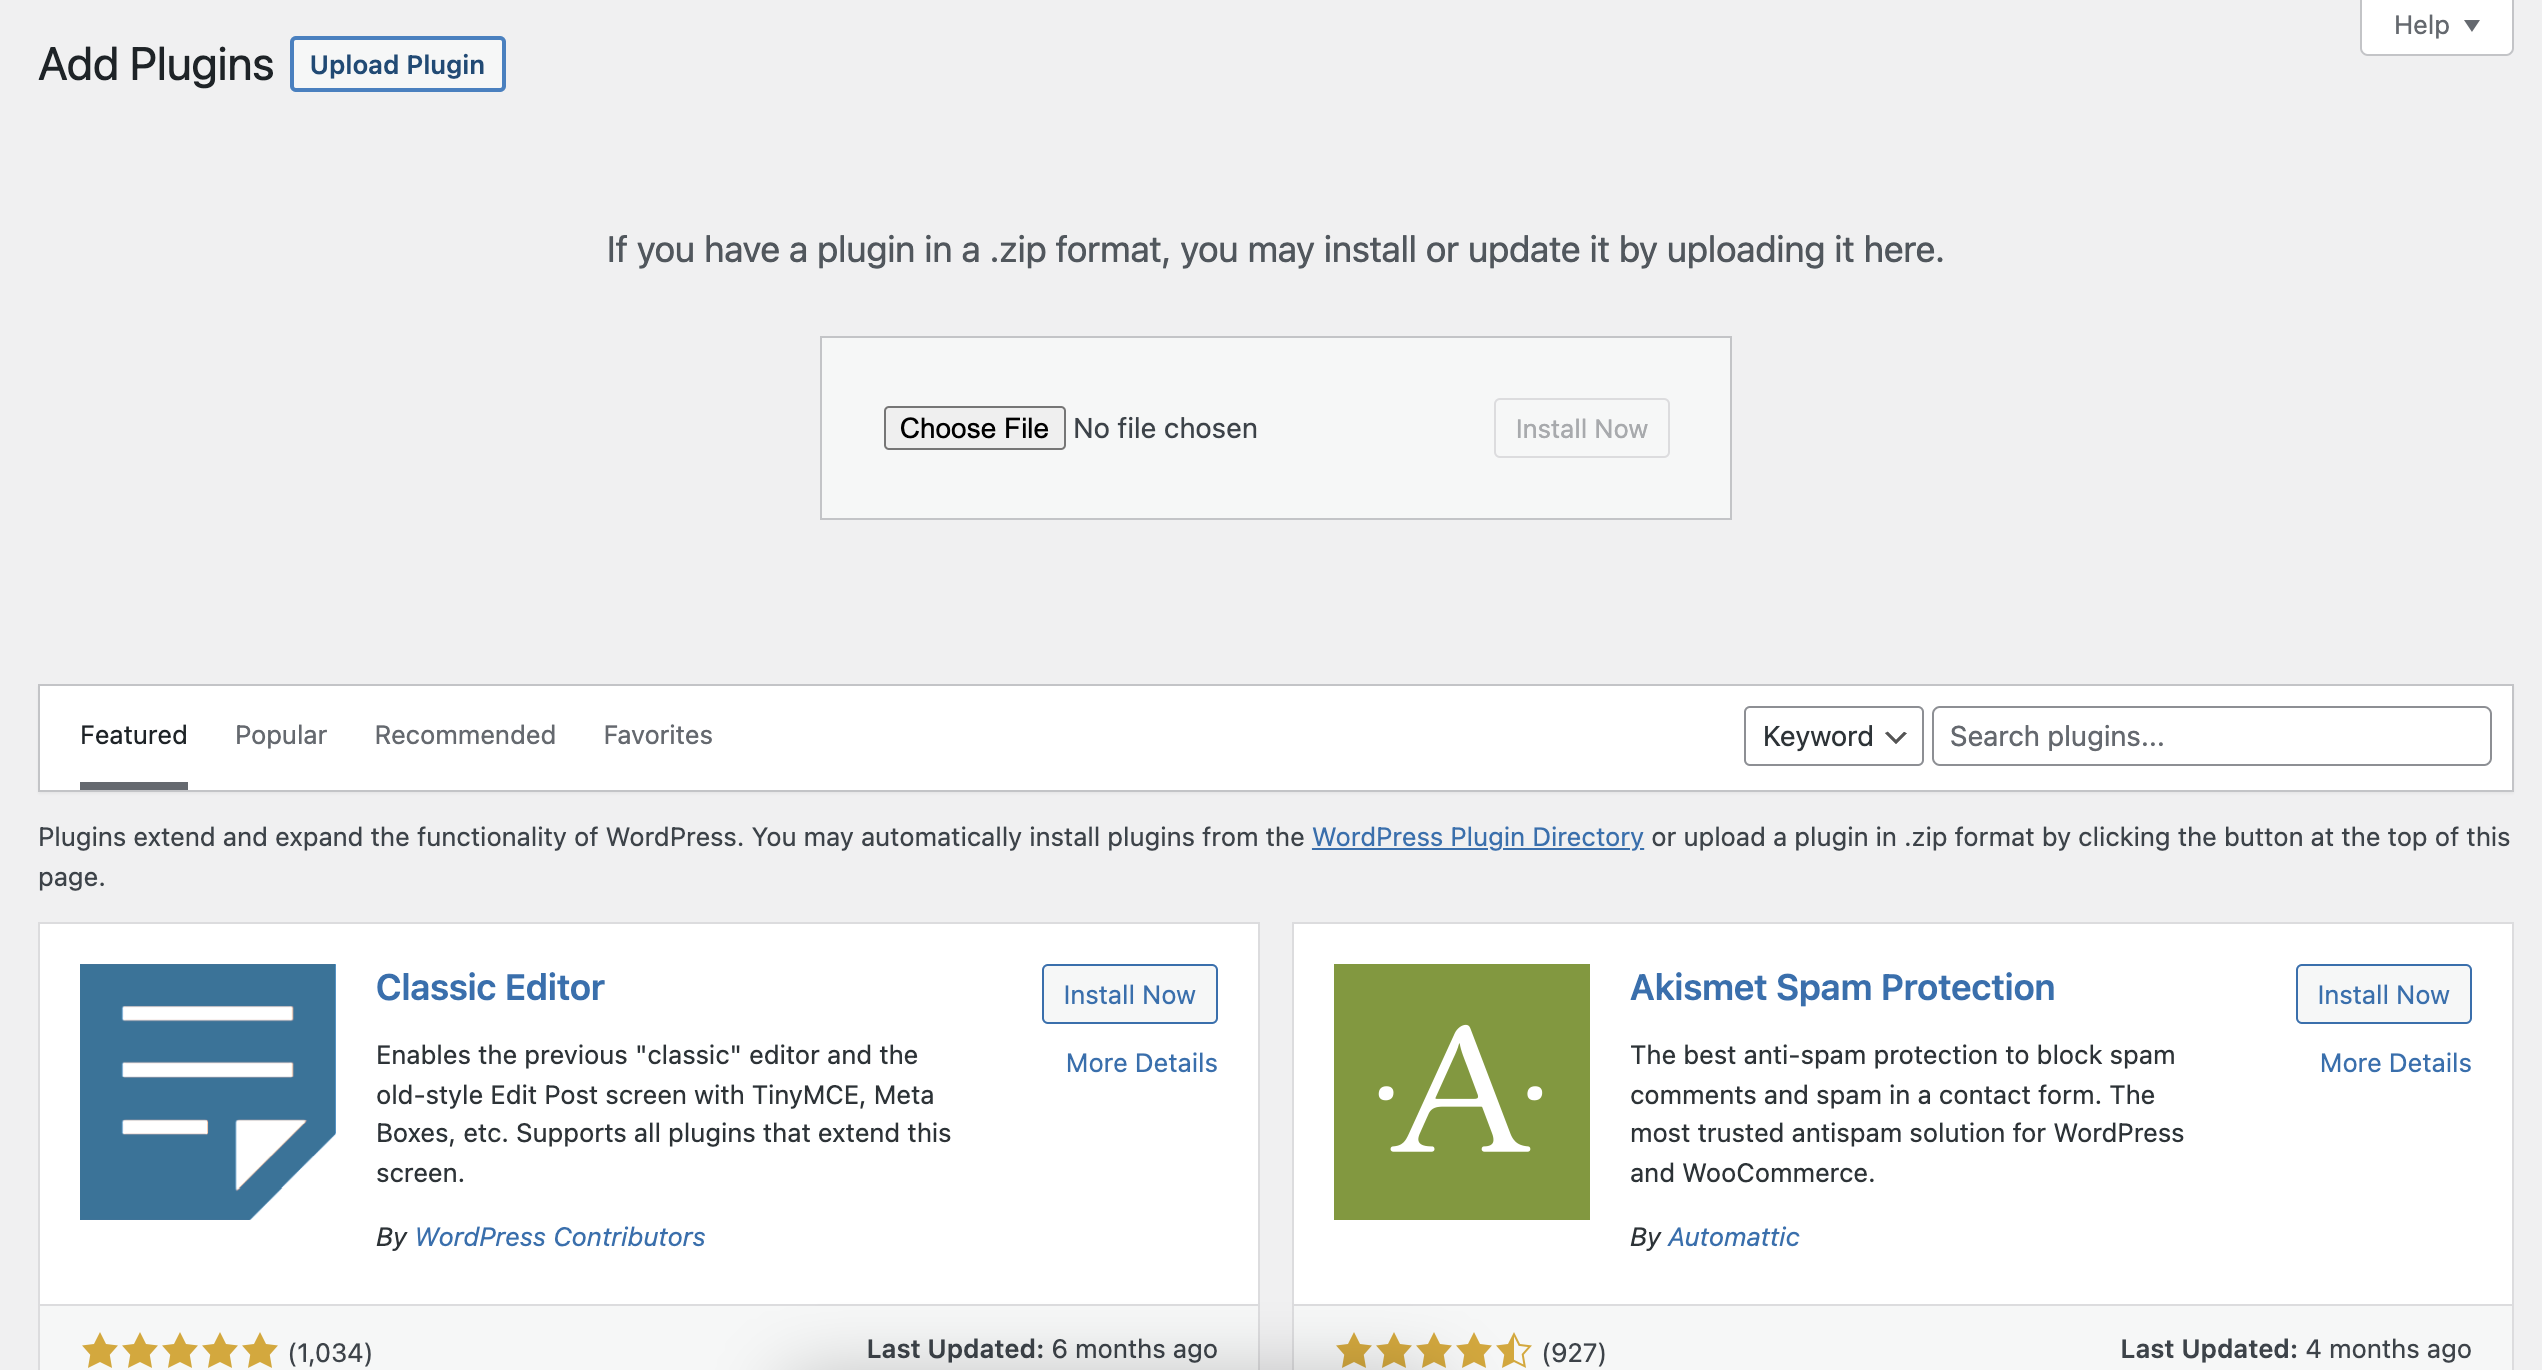Screen dimensions: 2542x1370
Task: Open the Keyword search type dropdown
Action: (1833, 736)
